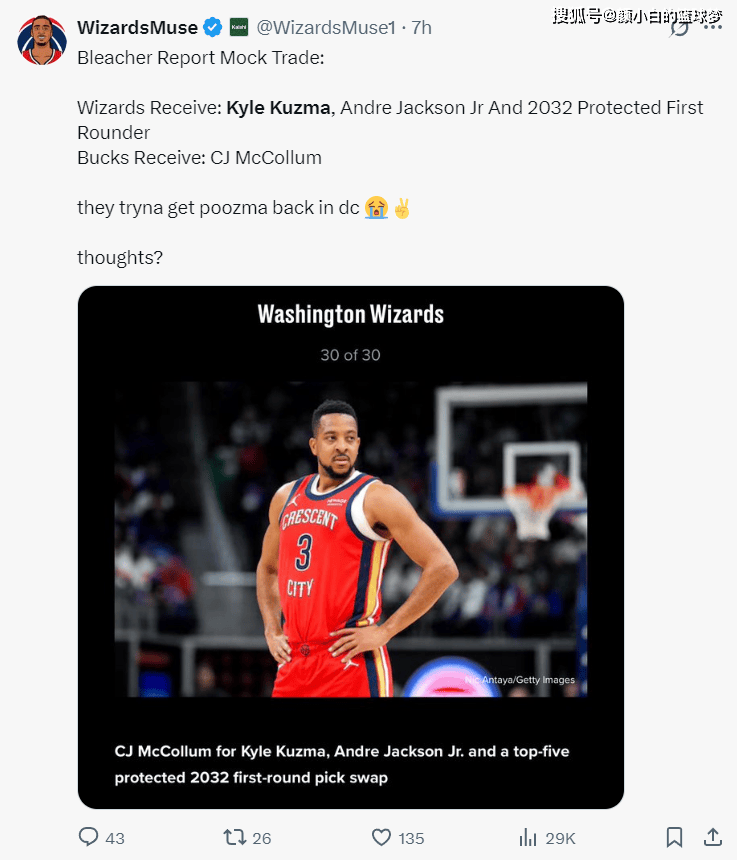Viewport: 737px width, 860px height.
Task: Open the three-dot more options menu
Action: pyautogui.click(x=713, y=27)
